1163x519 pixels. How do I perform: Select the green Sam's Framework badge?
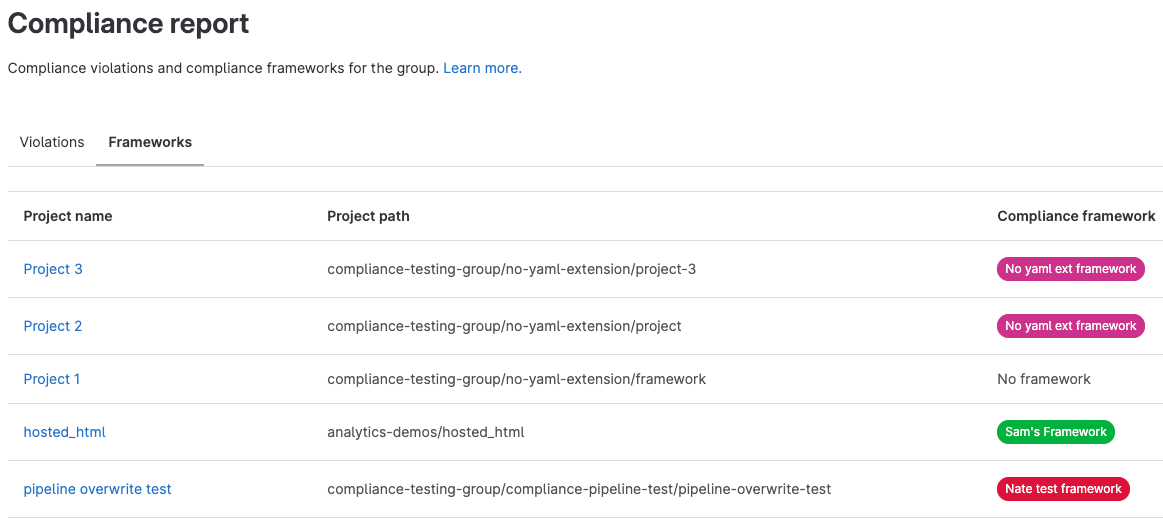(x=1055, y=432)
